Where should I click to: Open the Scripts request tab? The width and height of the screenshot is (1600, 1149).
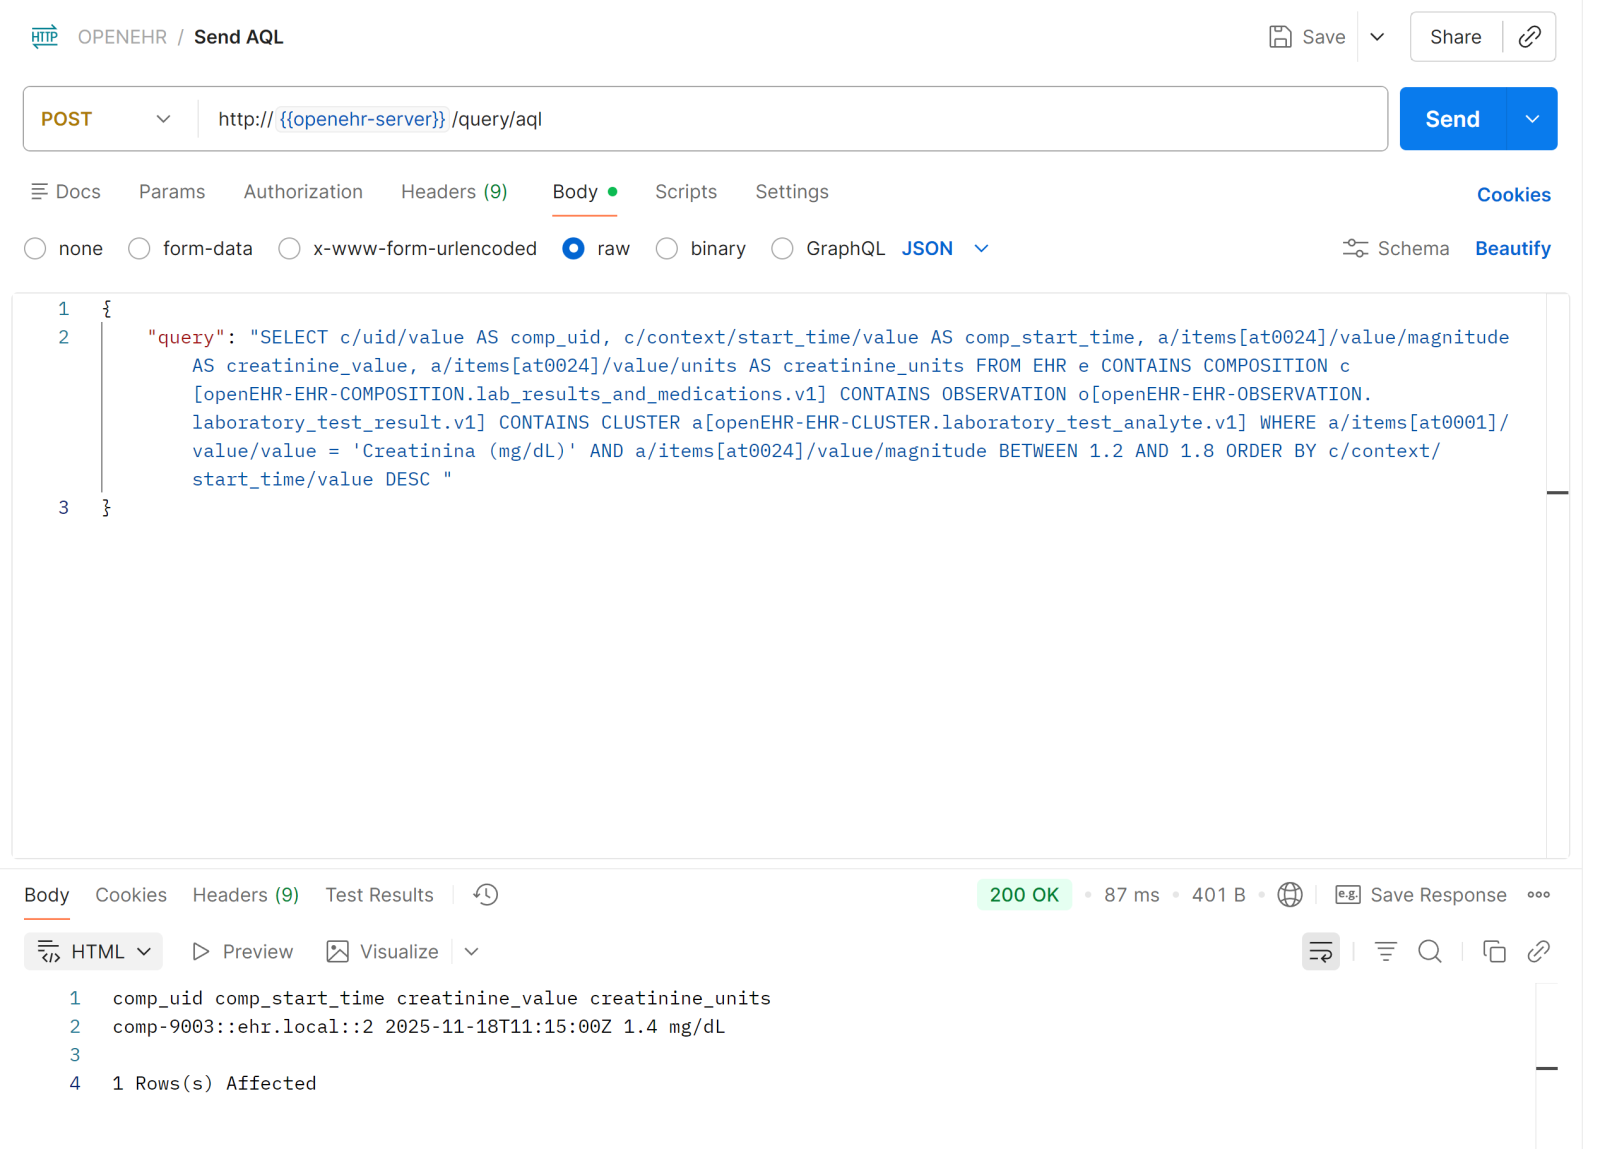(685, 192)
